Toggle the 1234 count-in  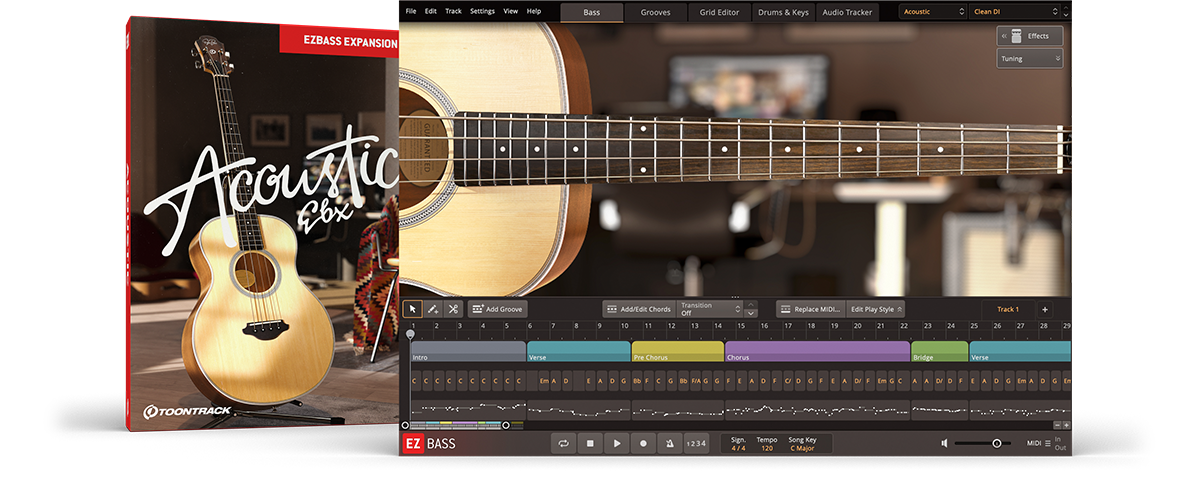pyautogui.click(x=697, y=443)
